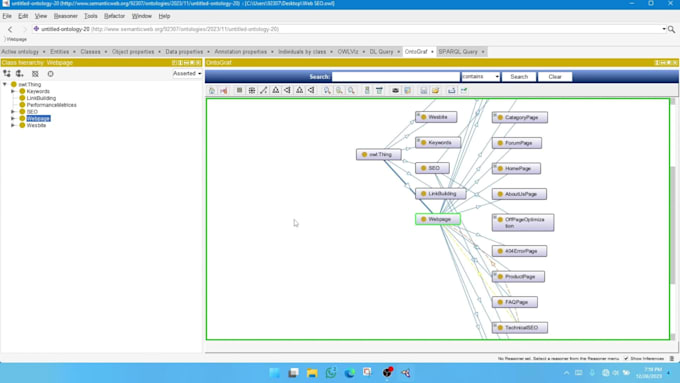
Task: Apply the grid layout using the gray square icon
Action: 239,90
